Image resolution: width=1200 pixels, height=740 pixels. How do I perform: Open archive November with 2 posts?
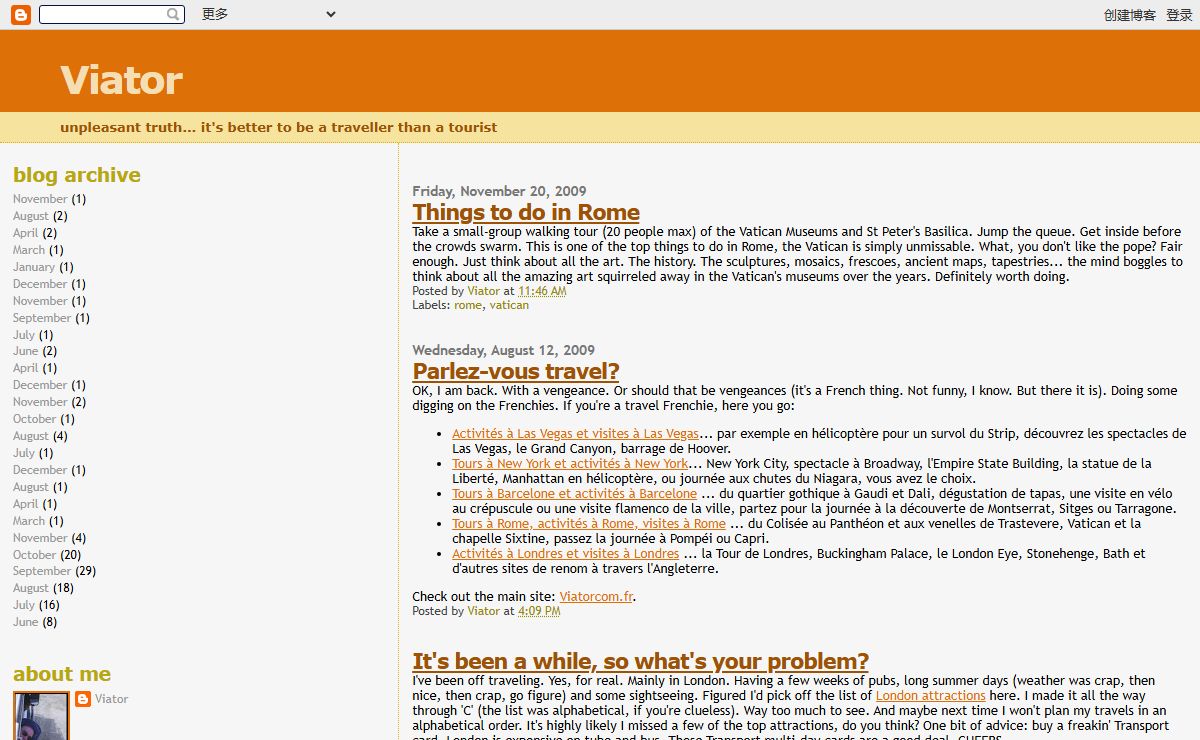40,402
